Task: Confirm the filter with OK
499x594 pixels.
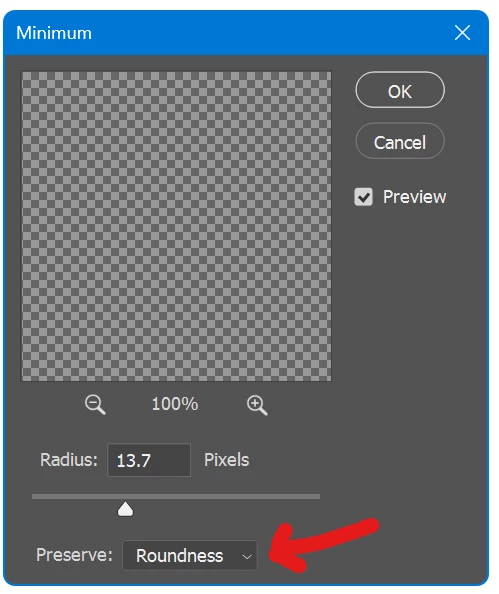Action: coord(400,90)
